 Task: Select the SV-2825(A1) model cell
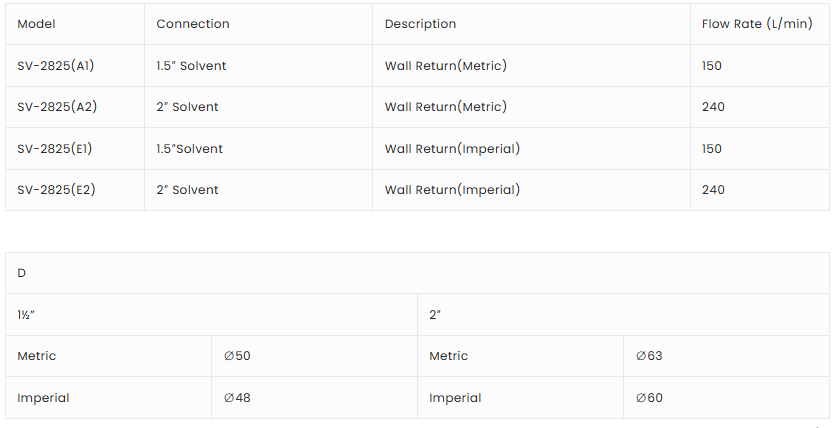(56, 66)
